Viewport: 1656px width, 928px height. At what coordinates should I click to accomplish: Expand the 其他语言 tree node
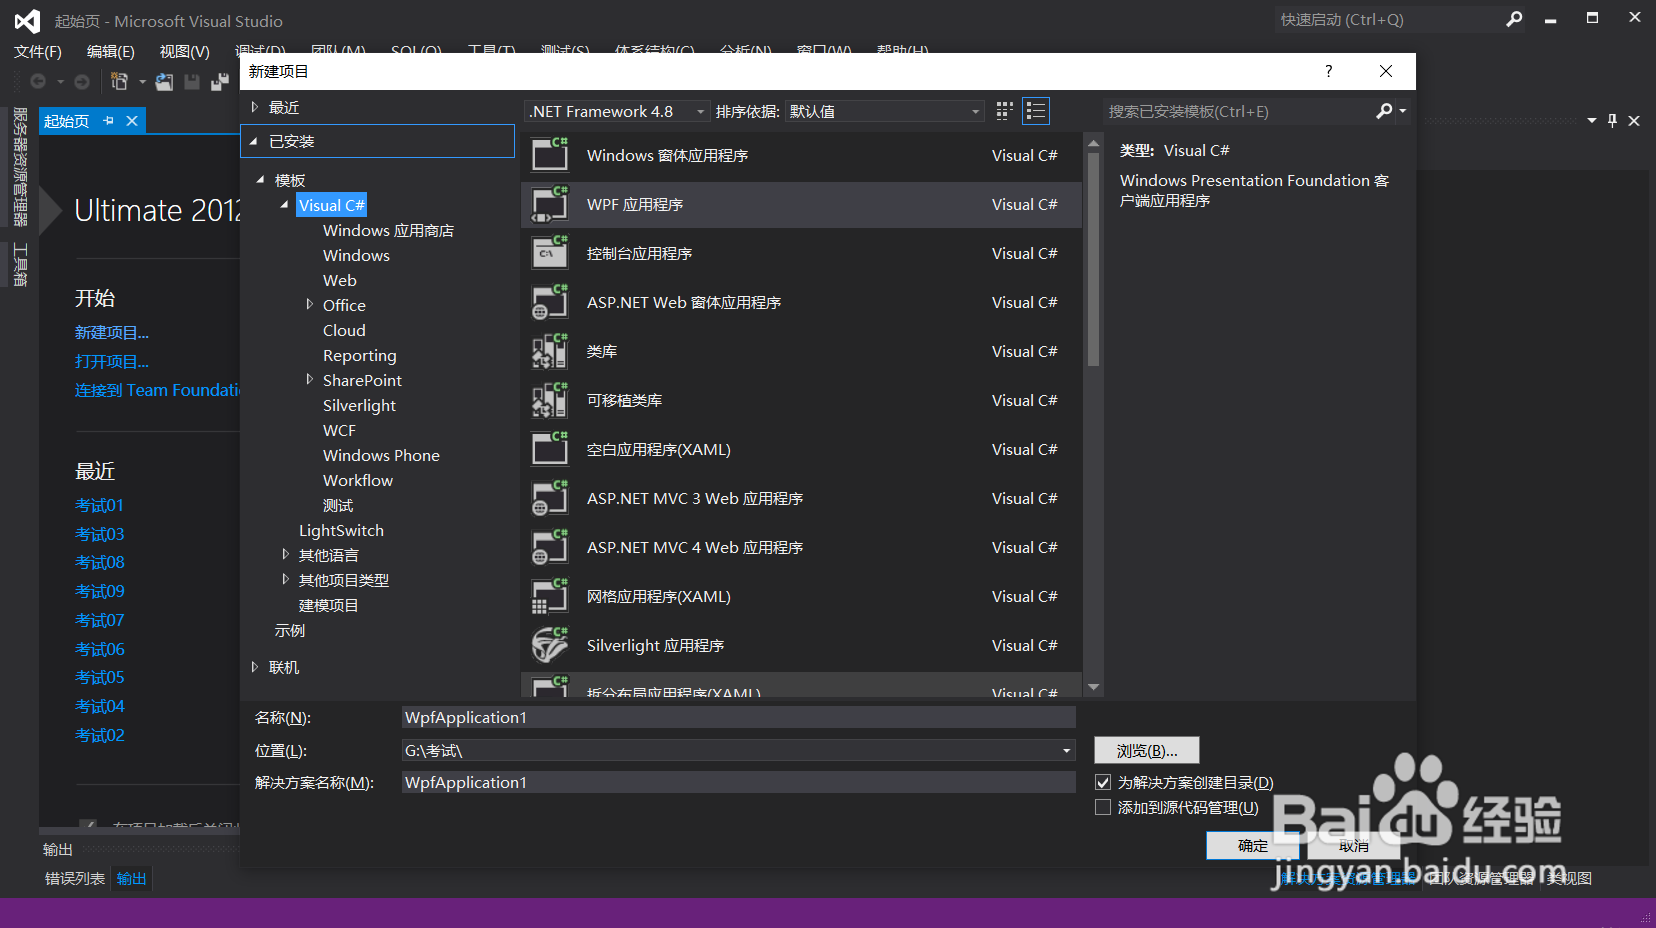pos(285,554)
